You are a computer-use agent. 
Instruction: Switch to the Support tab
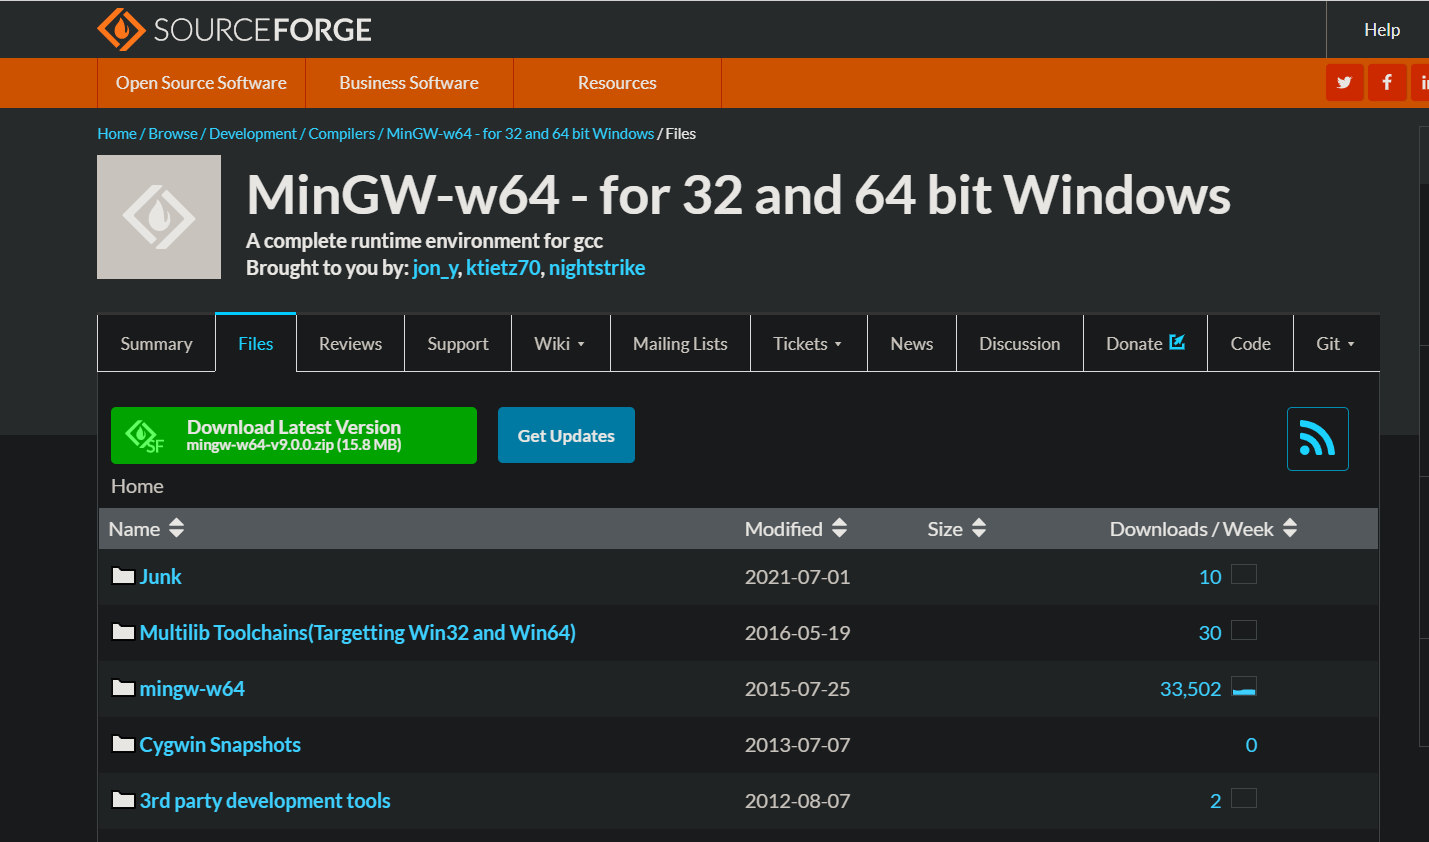click(x=458, y=343)
